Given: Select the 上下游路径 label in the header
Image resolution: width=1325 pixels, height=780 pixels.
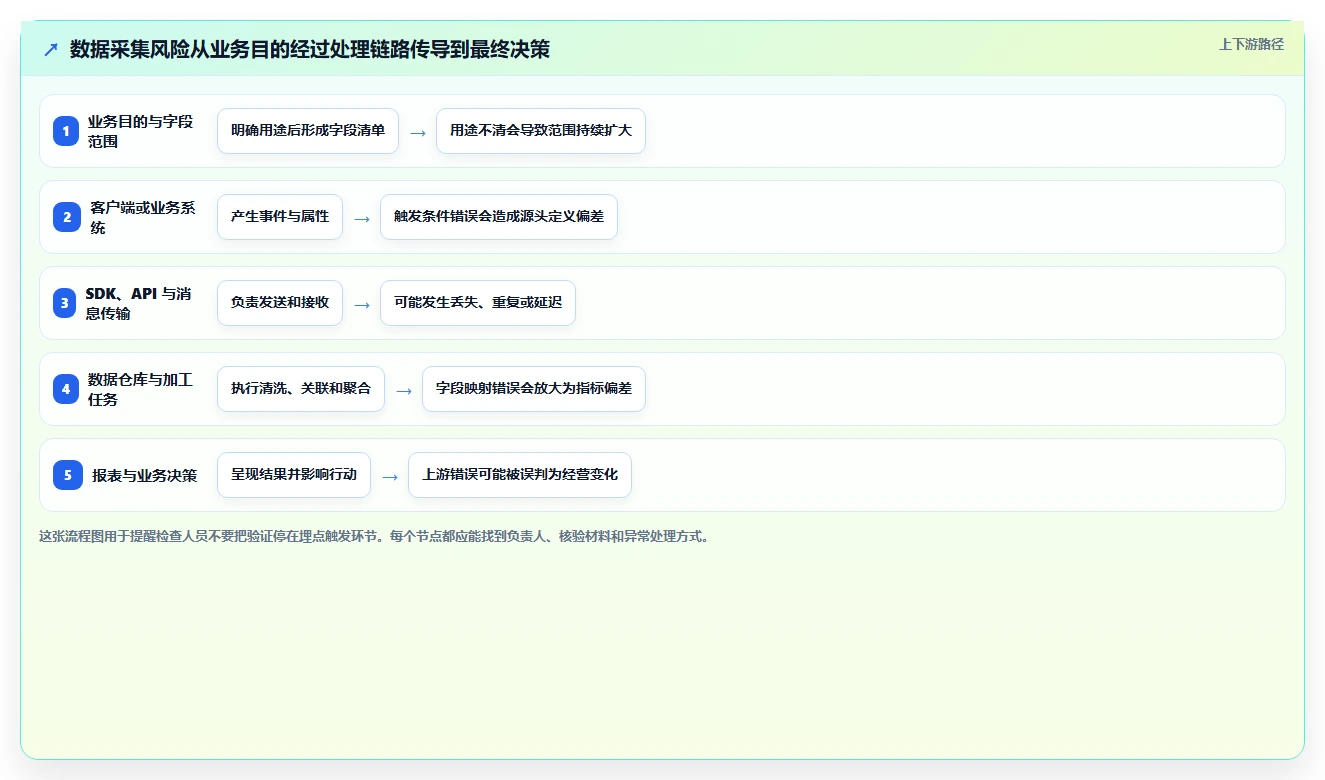Looking at the screenshot, I should 1251,44.
